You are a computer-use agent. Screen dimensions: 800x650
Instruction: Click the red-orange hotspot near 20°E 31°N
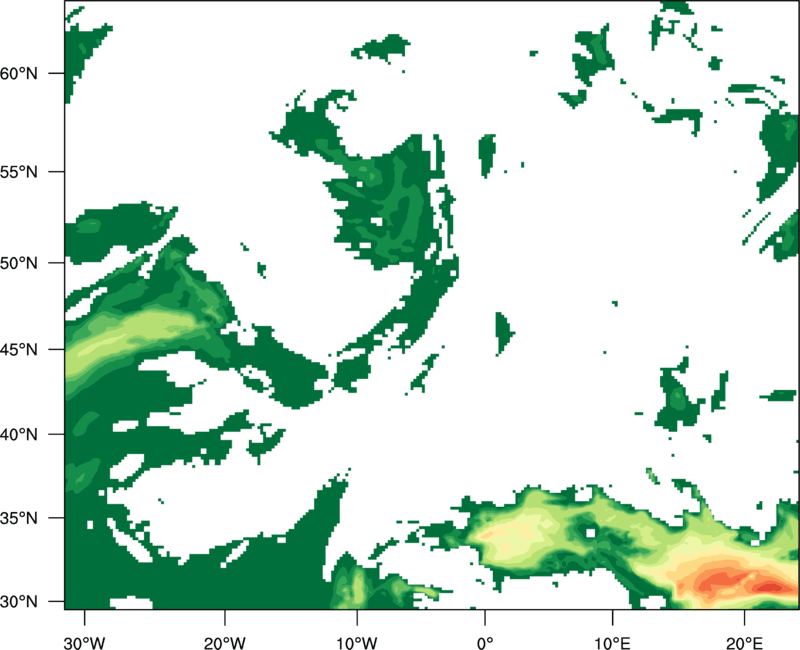725,580
